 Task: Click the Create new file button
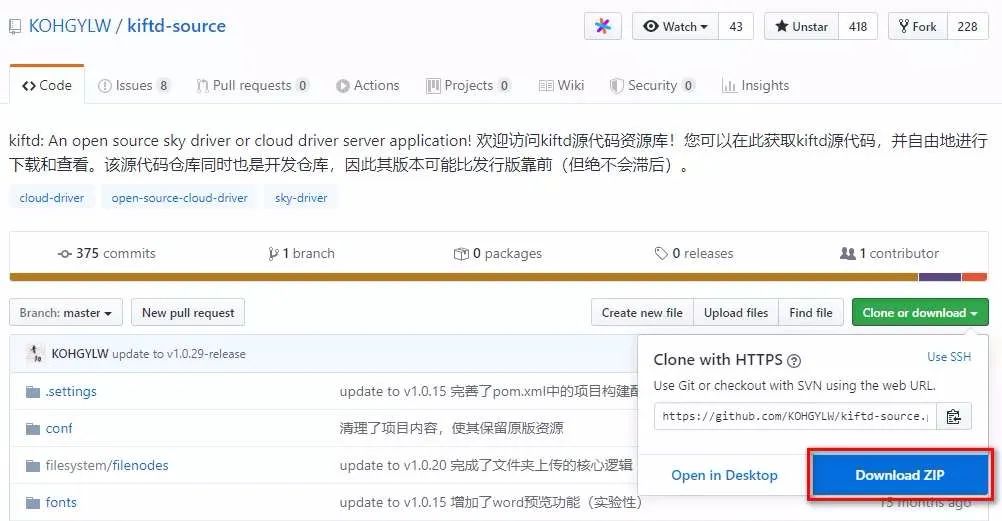coord(642,313)
